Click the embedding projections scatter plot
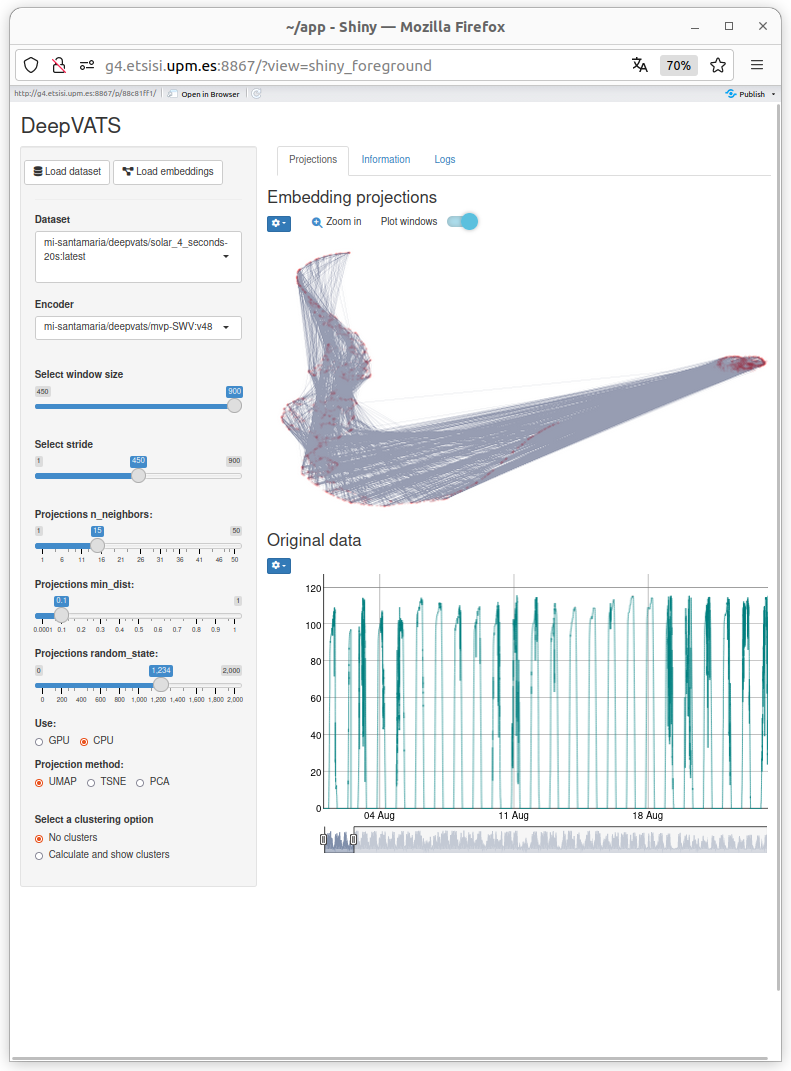Viewport: 791px width, 1071px height. pyautogui.click(x=523, y=380)
